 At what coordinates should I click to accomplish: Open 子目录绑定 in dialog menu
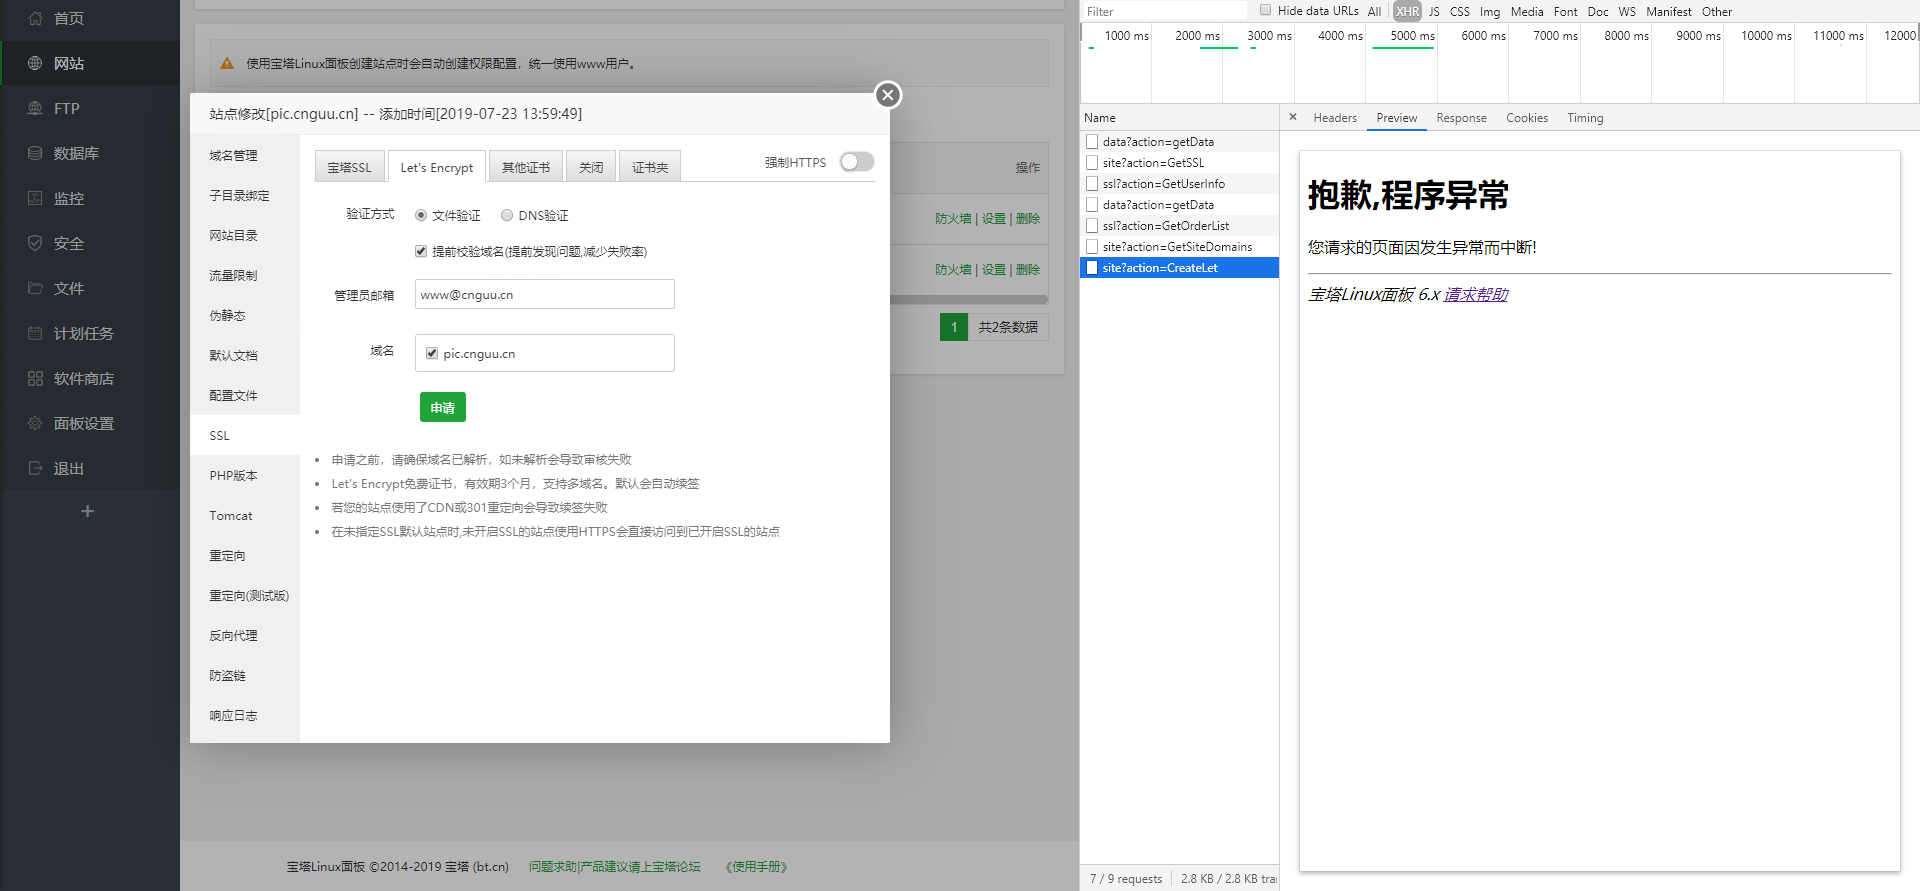245,195
